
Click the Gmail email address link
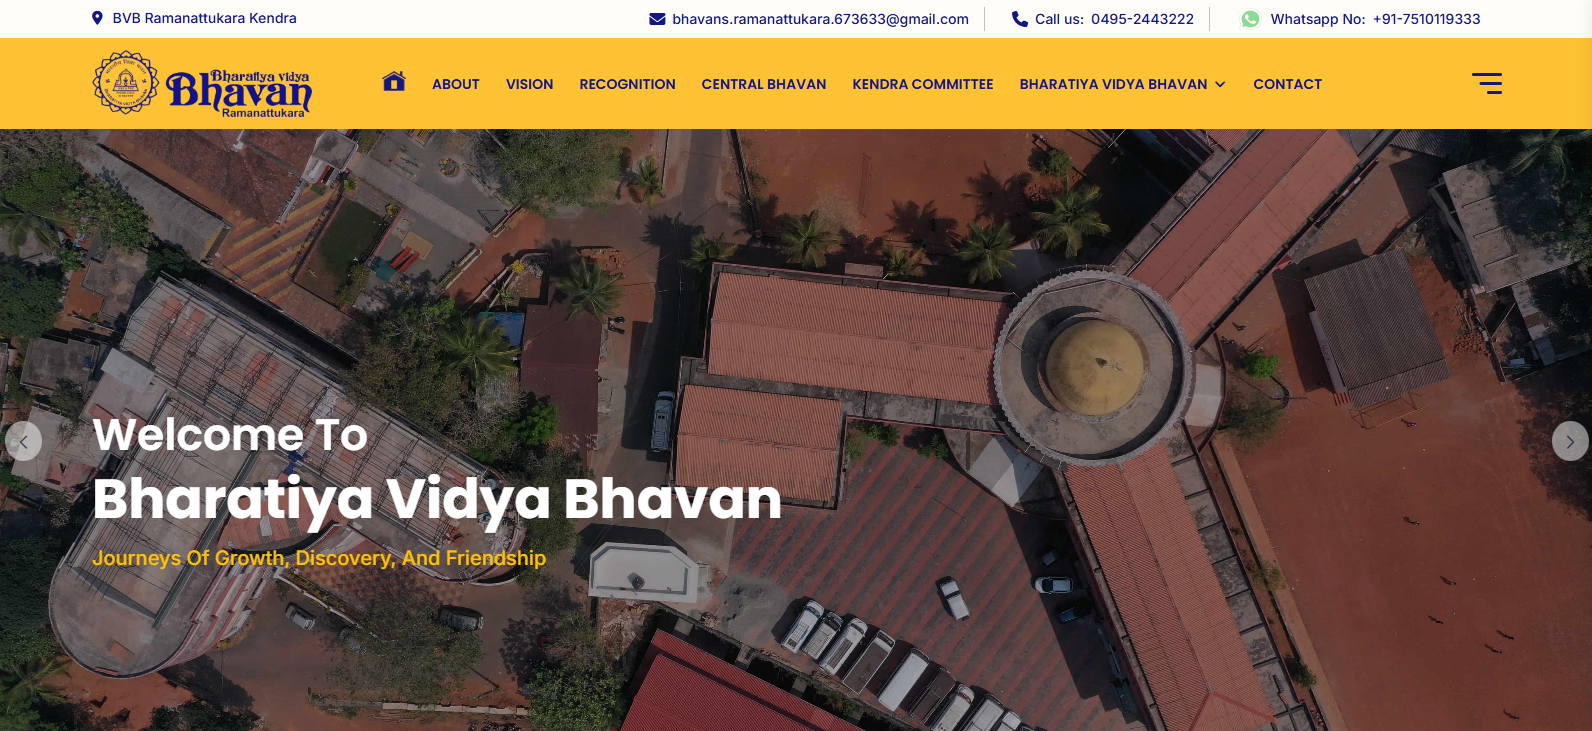(820, 19)
